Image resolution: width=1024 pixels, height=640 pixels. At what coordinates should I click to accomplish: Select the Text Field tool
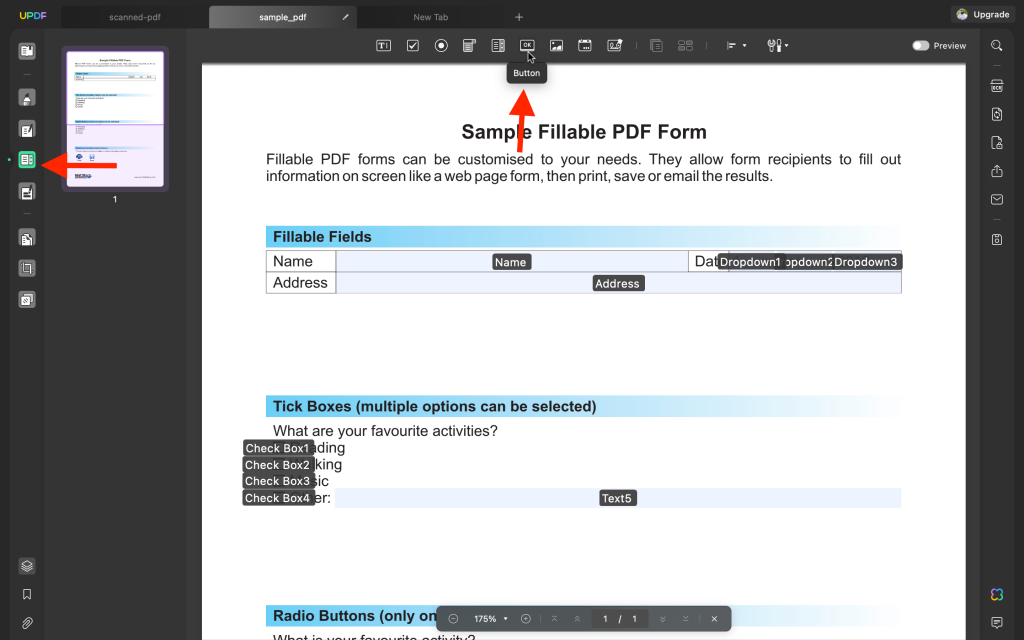tap(383, 45)
